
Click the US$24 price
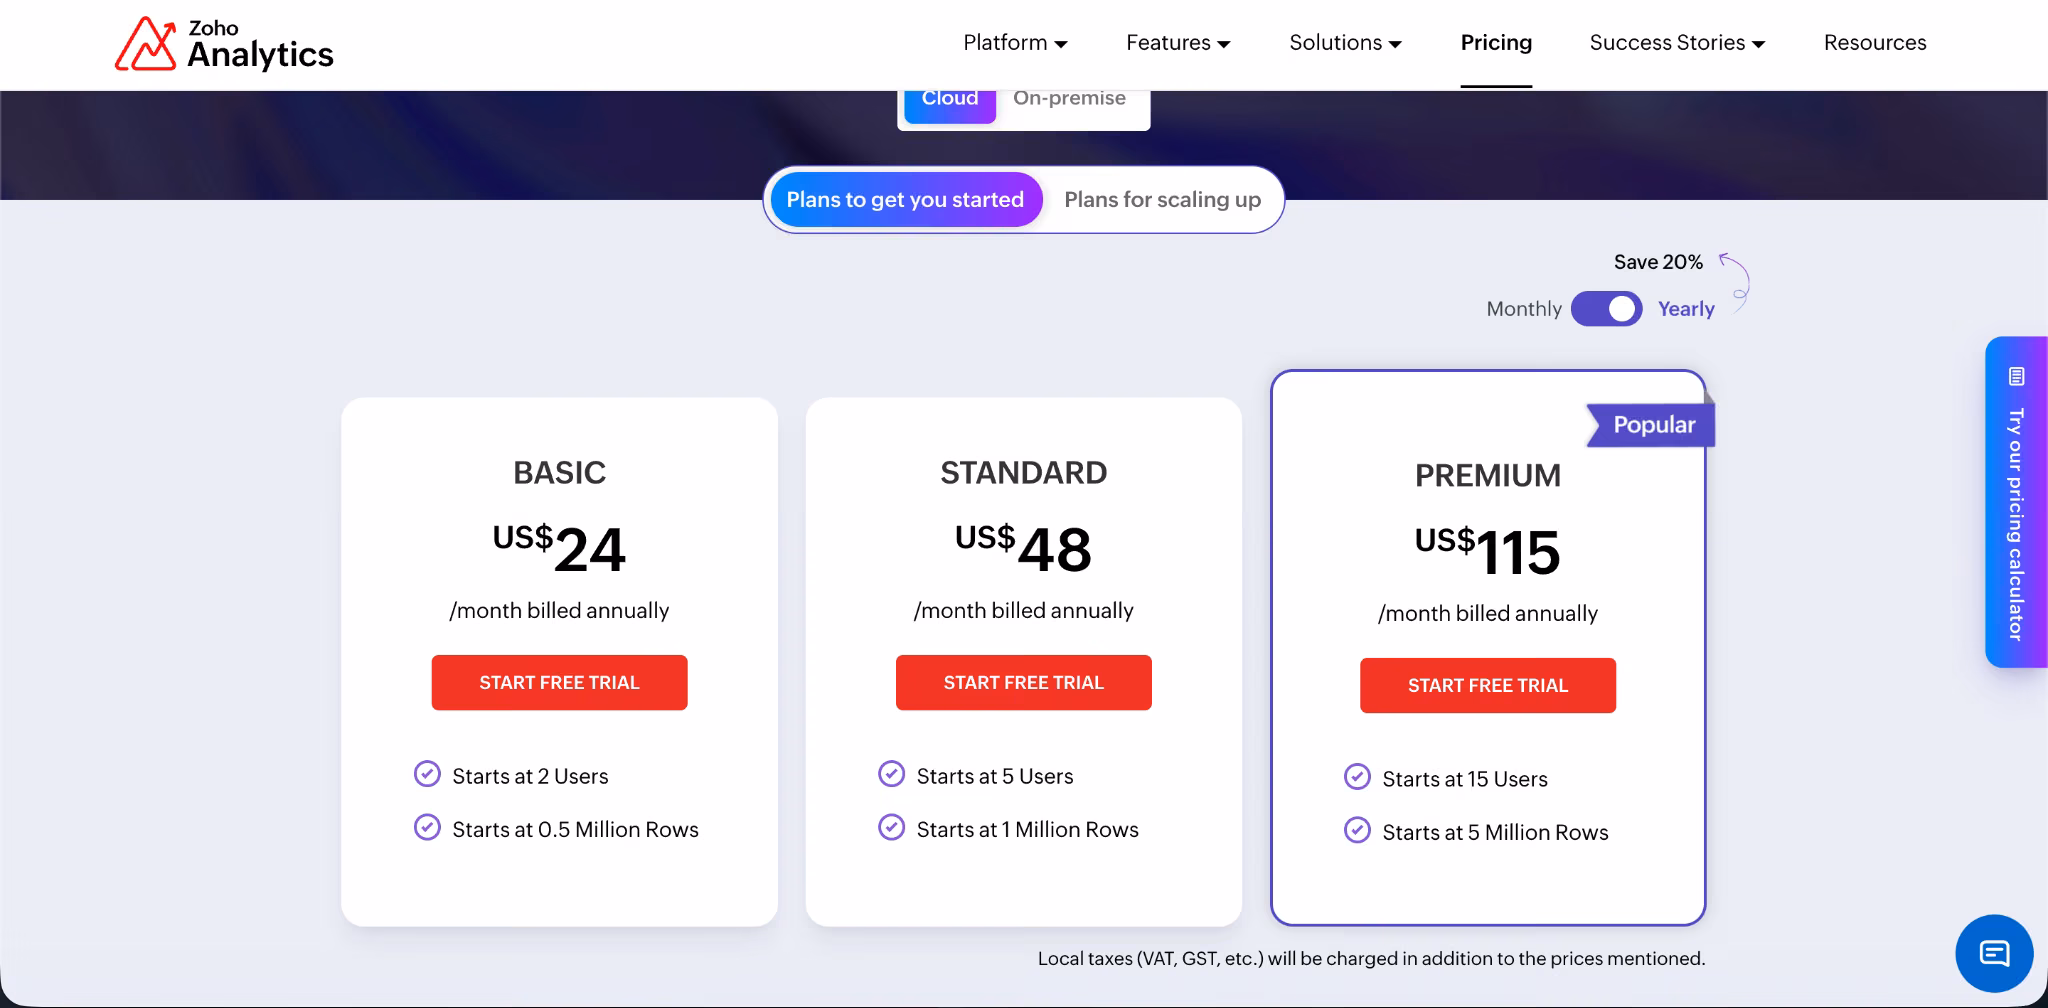559,548
